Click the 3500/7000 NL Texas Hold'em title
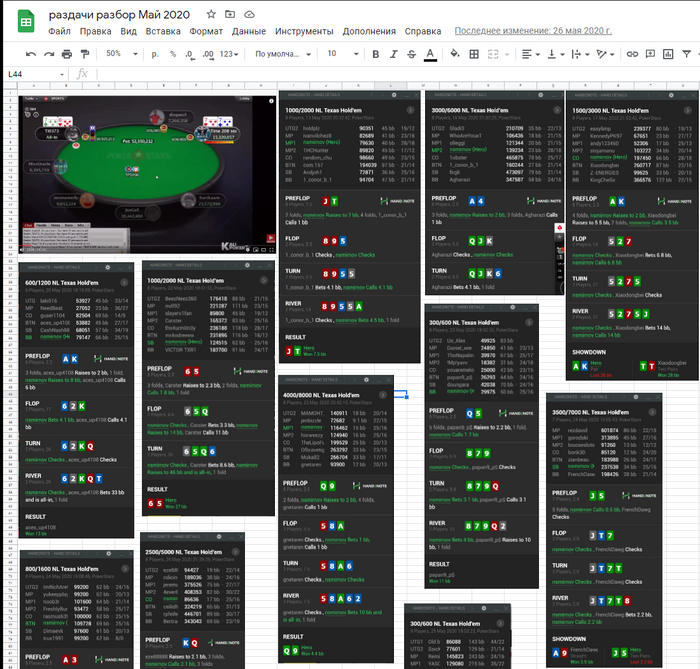The width and height of the screenshot is (700, 669). point(590,412)
